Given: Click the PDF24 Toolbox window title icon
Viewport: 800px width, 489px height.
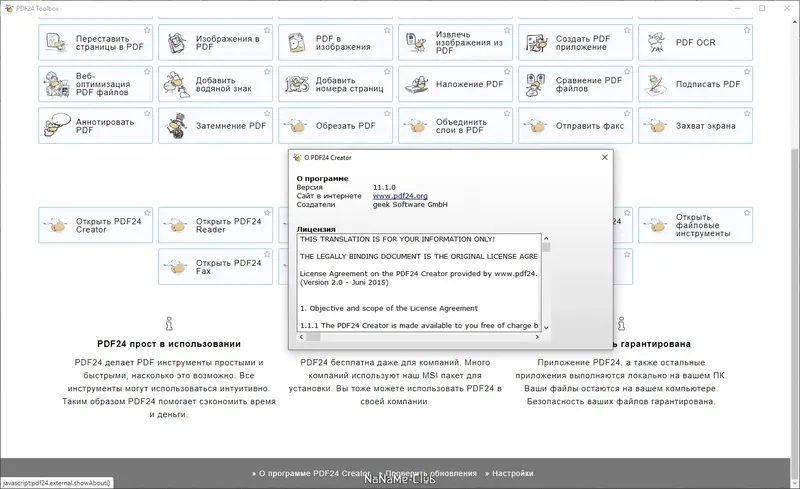Looking at the screenshot, I should pyautogui.click(x=9, y=8).
